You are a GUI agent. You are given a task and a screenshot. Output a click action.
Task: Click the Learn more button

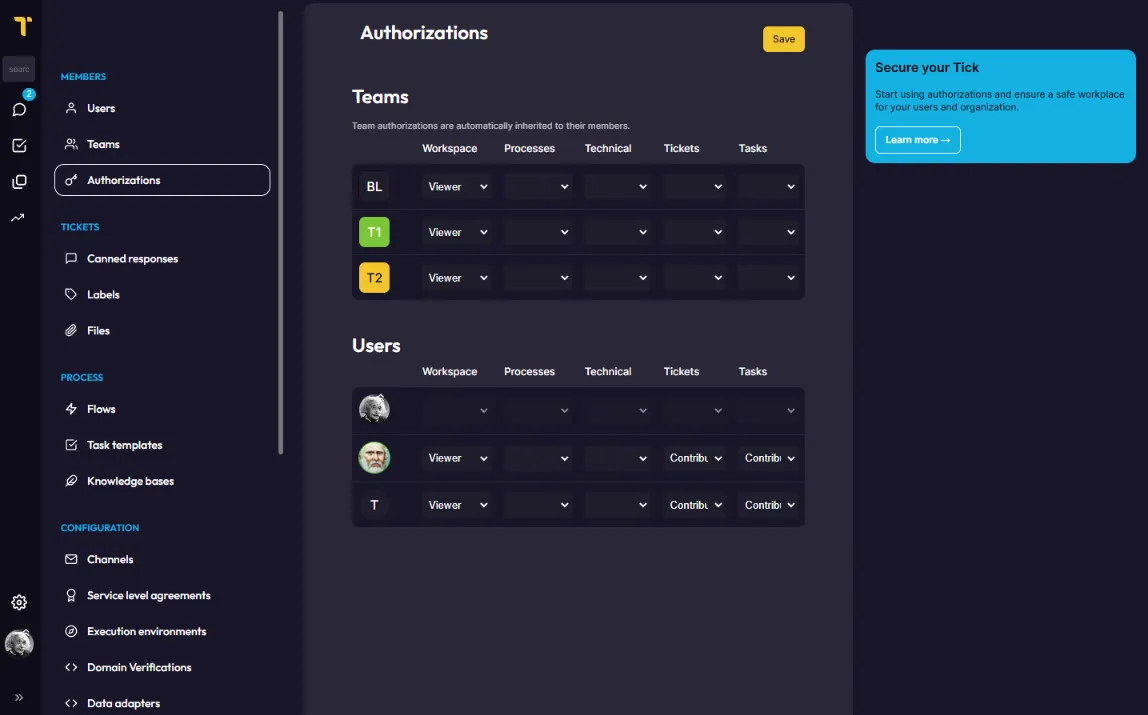point(917,140)
